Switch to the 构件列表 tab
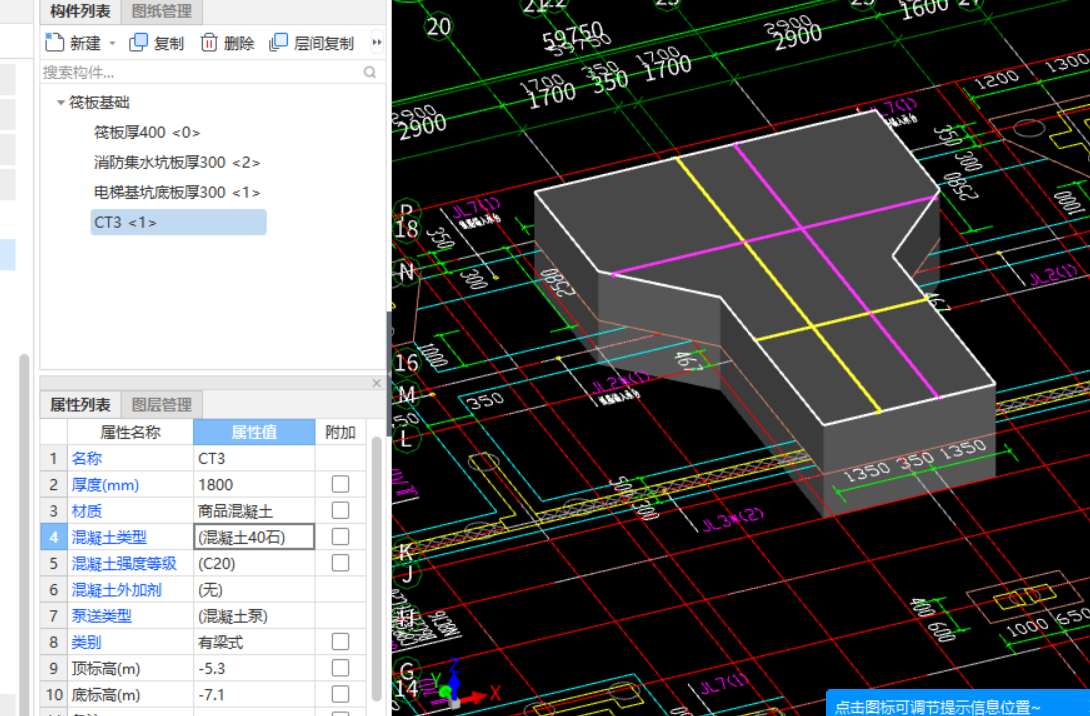 tap(80, 11)
